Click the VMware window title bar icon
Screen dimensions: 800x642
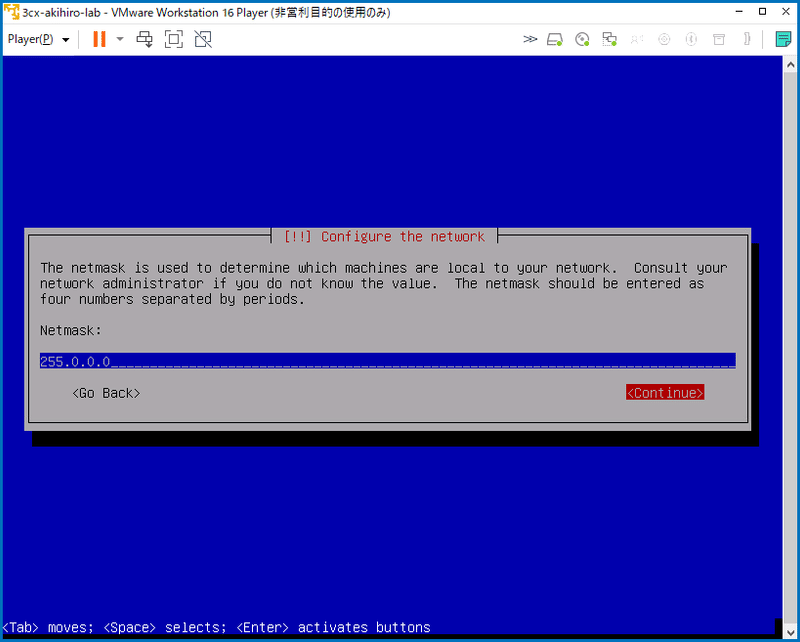[x=11, y=12]
